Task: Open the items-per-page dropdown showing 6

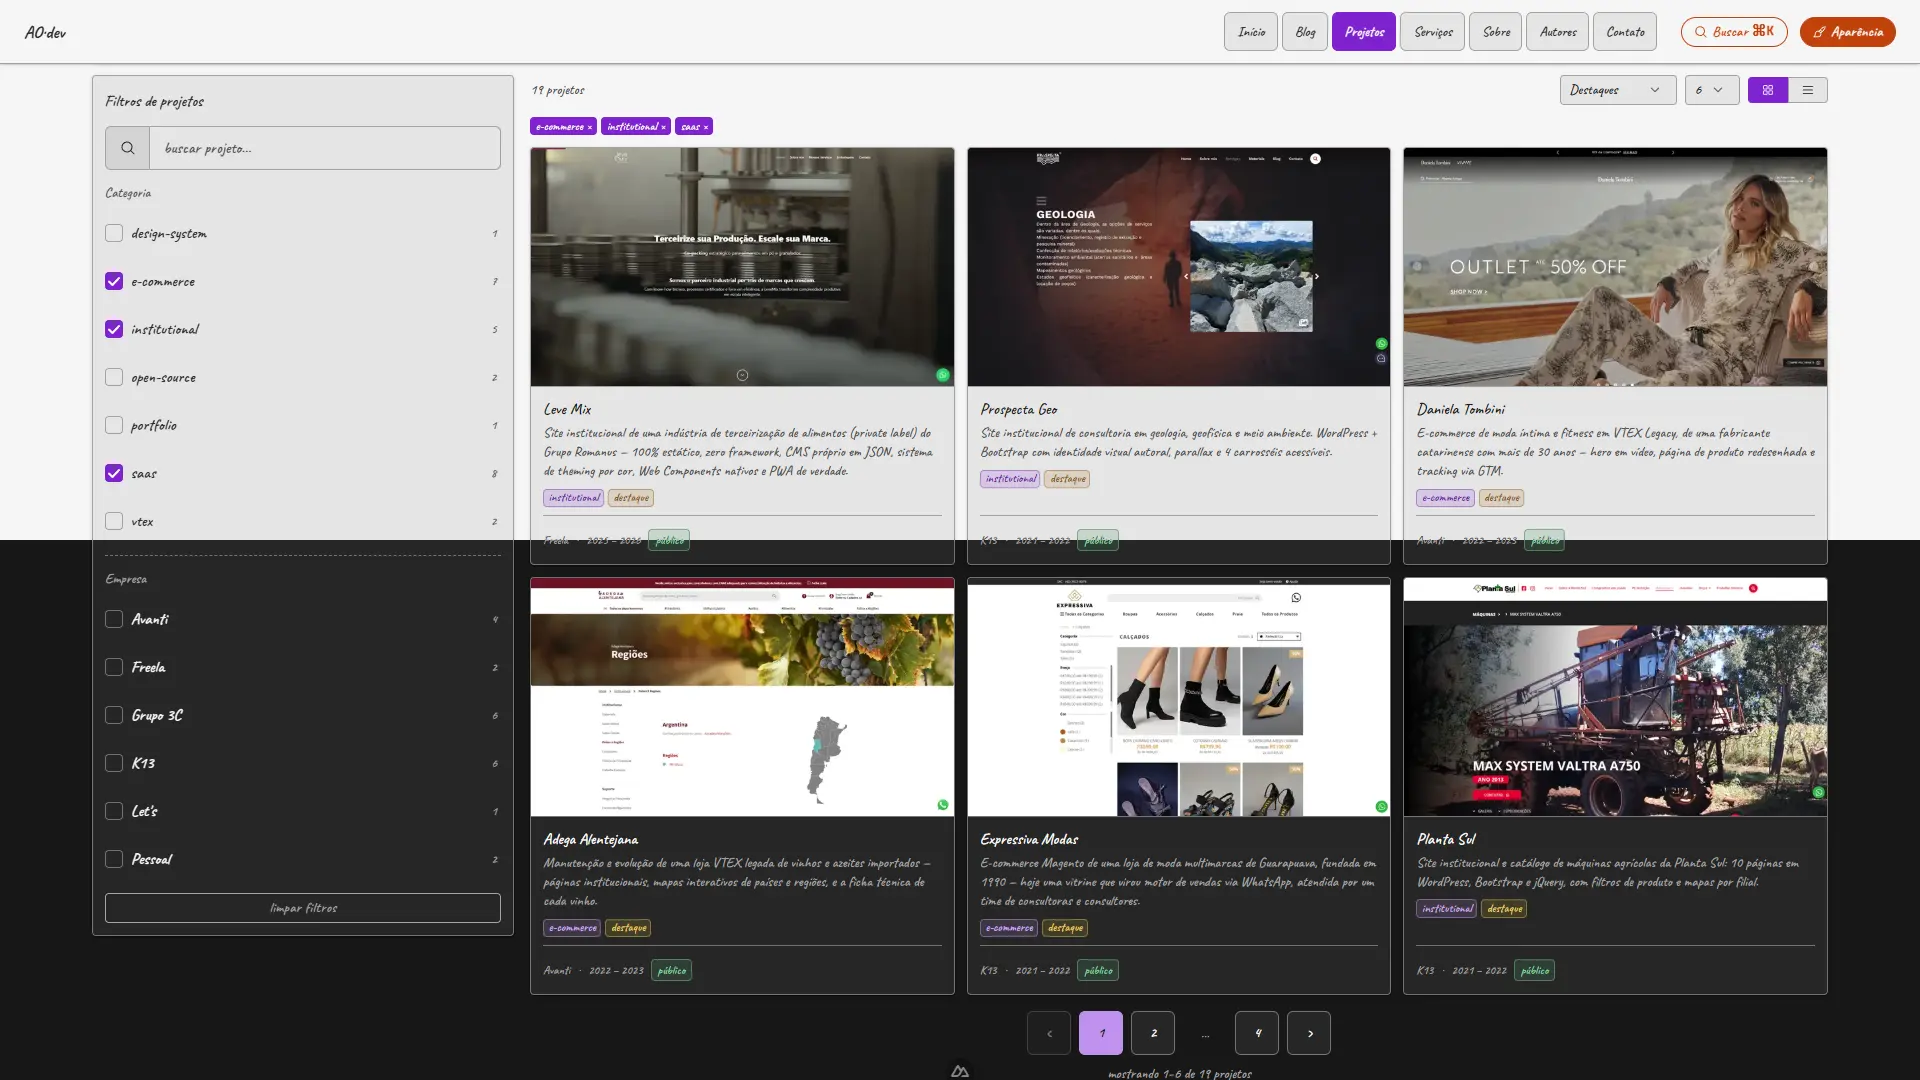Action: (x=1711, y=90)
